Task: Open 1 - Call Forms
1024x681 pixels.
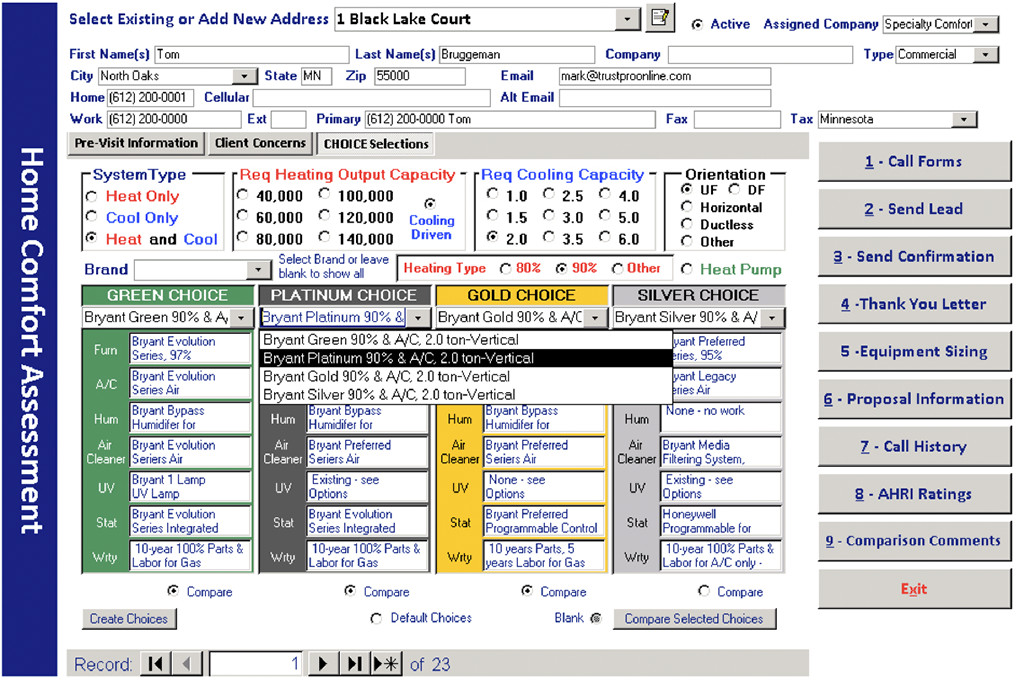Action: [x=914, y=161]
